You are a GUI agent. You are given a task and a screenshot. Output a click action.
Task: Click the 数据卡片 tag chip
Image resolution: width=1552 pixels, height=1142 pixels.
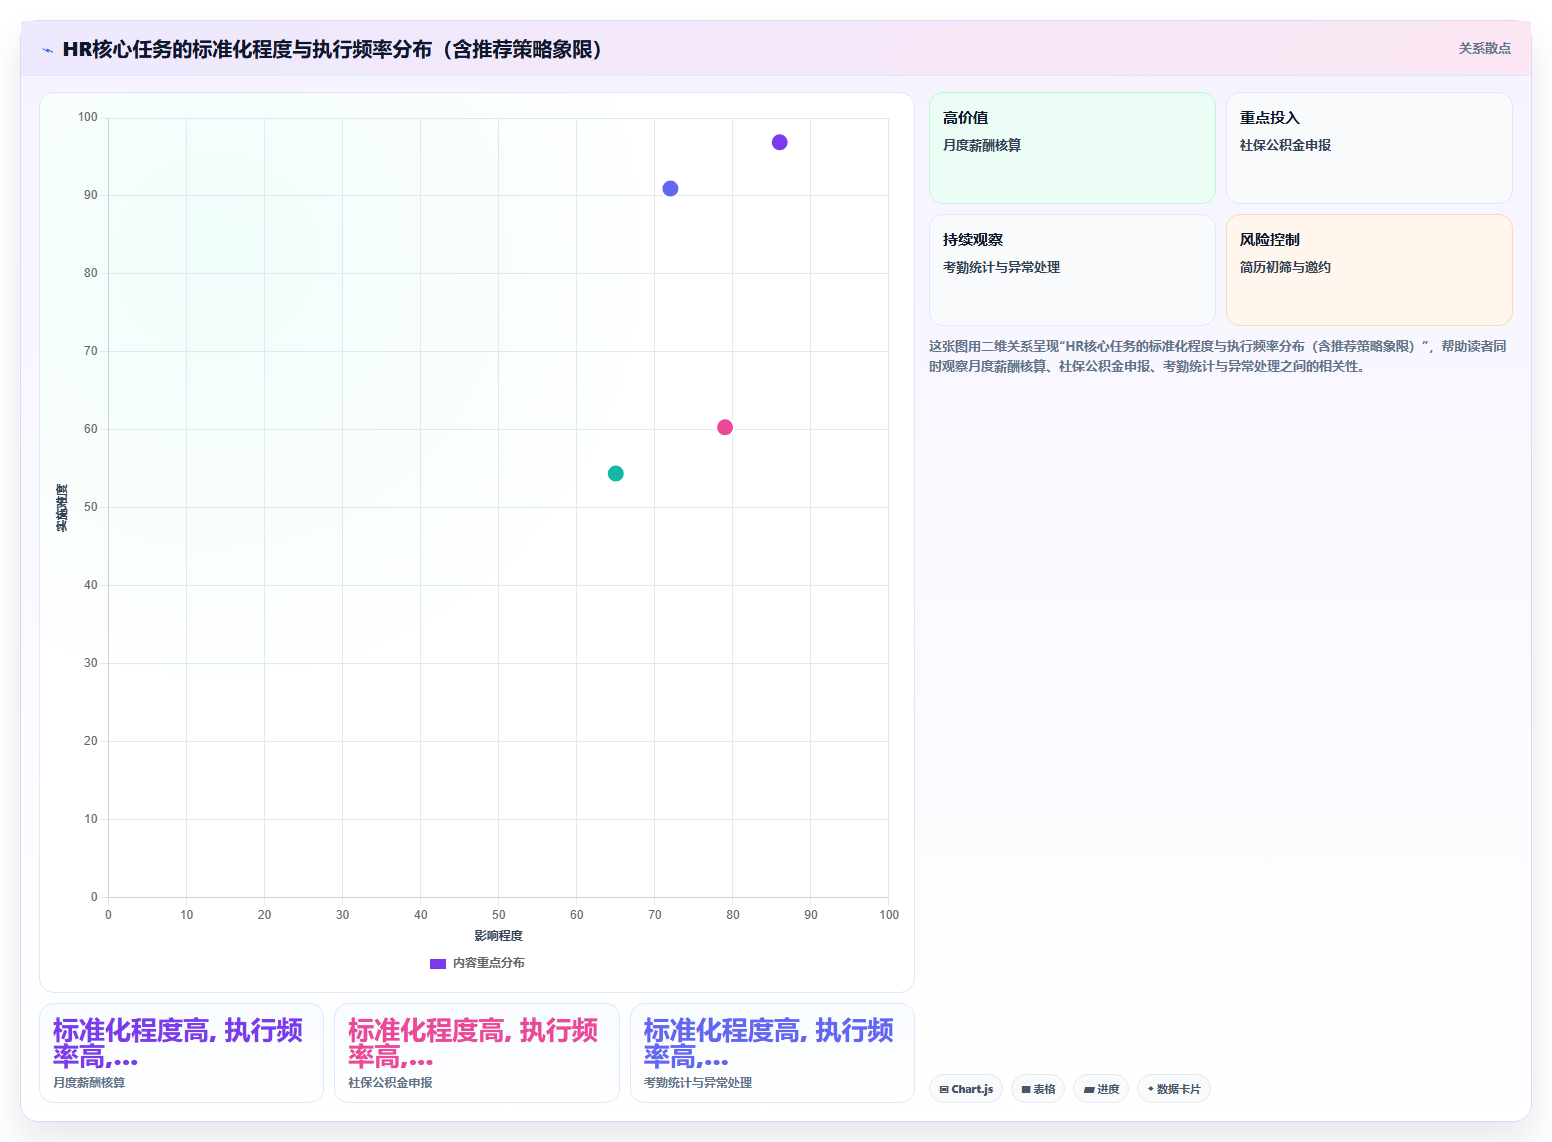pyautogui.click(x=1174, y=1089)
